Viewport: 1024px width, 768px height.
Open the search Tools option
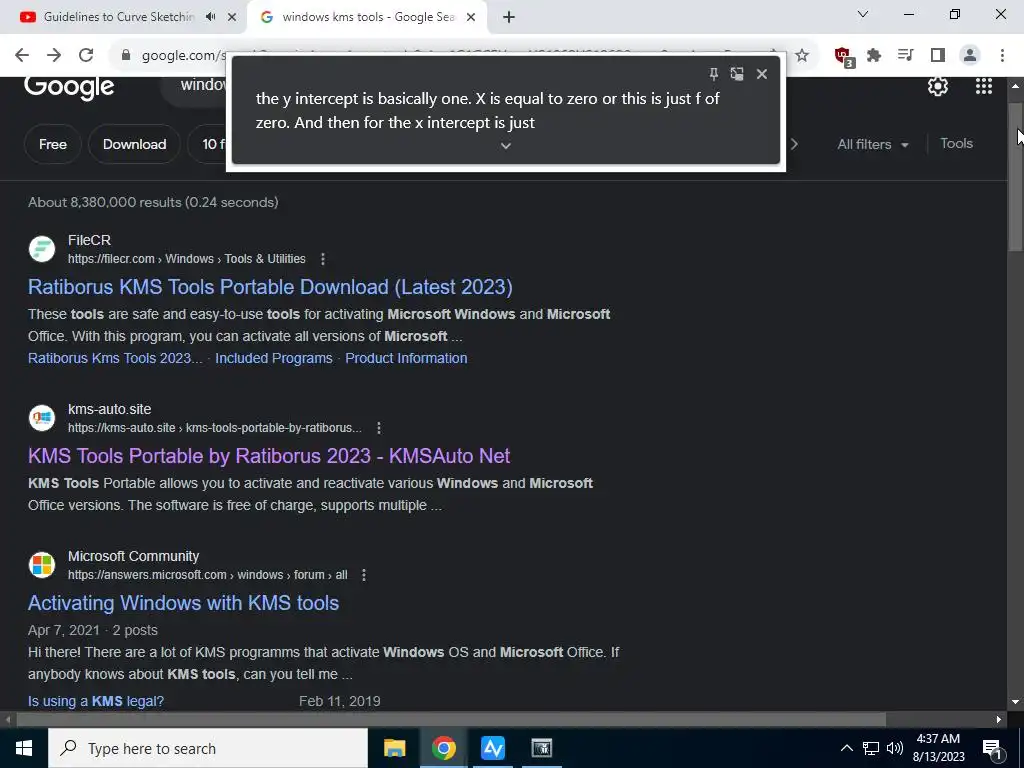[956, 144]
